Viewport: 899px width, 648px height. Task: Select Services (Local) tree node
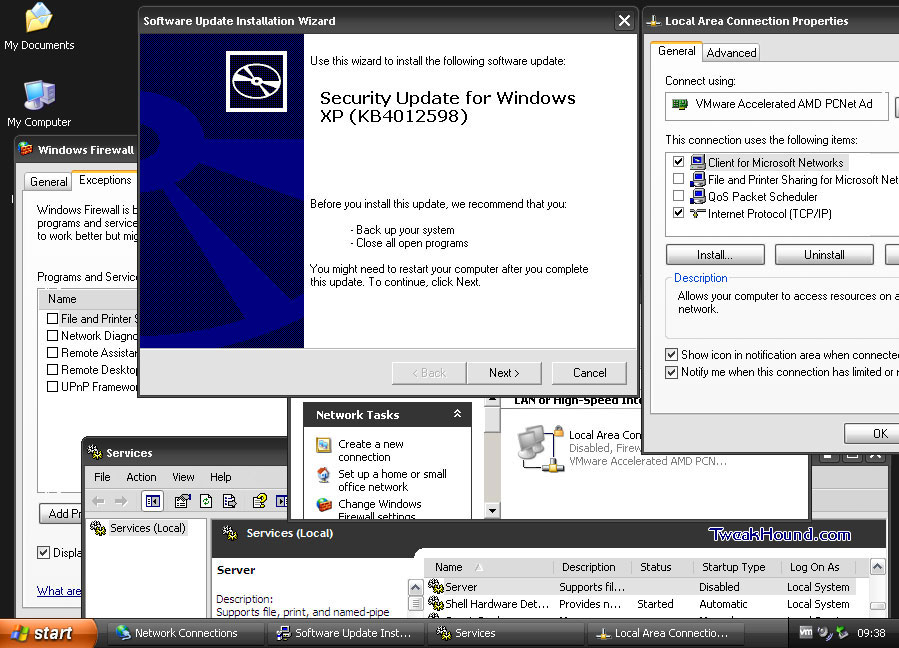coord(138,528)
